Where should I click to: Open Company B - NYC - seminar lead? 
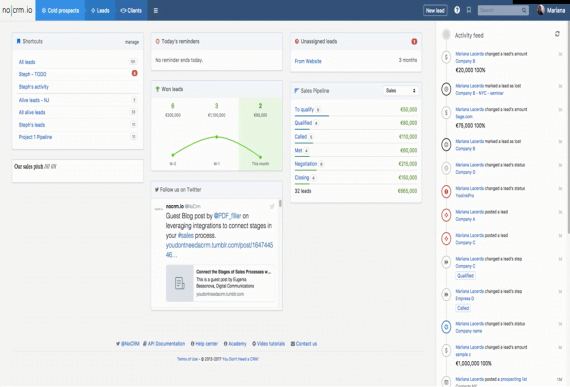pyautogui.click(x=479, y=93)
